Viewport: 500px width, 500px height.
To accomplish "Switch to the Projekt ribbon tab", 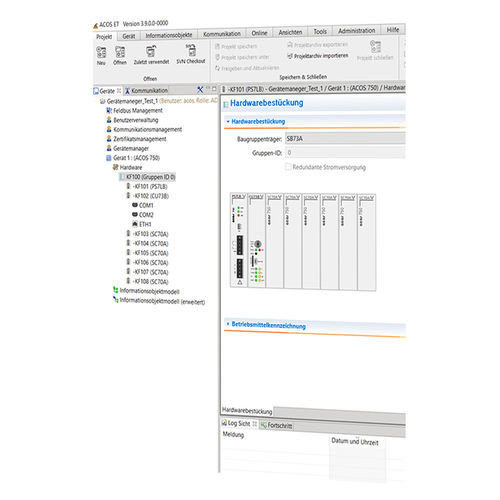I will tap(104, 37).
